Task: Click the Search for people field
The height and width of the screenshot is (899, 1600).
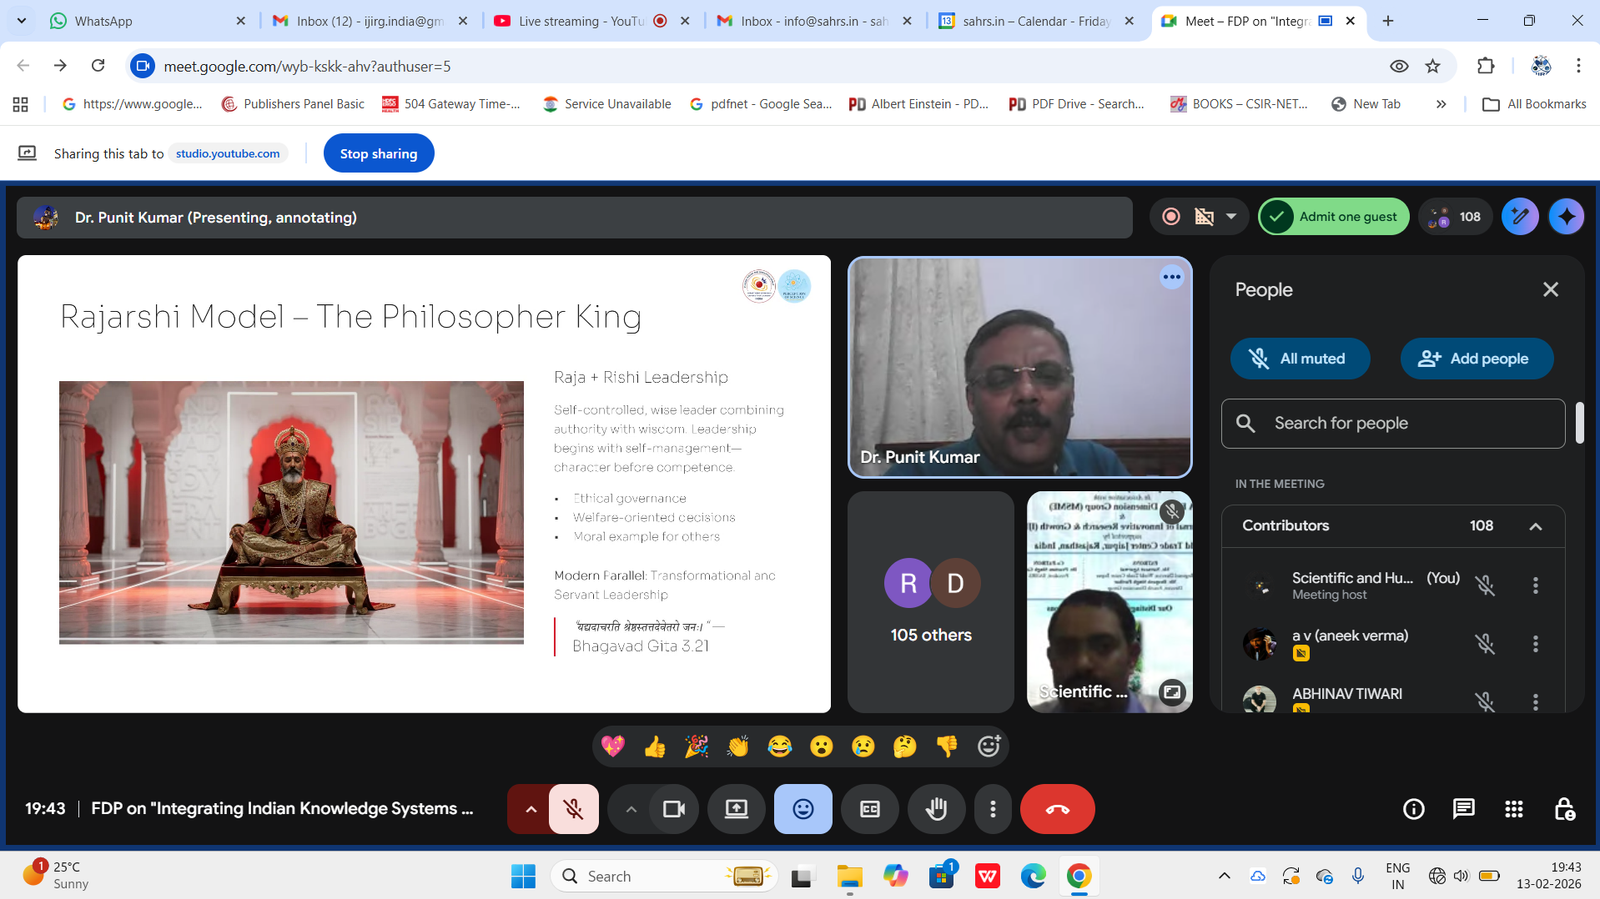Action: [x=1392, y=424]
